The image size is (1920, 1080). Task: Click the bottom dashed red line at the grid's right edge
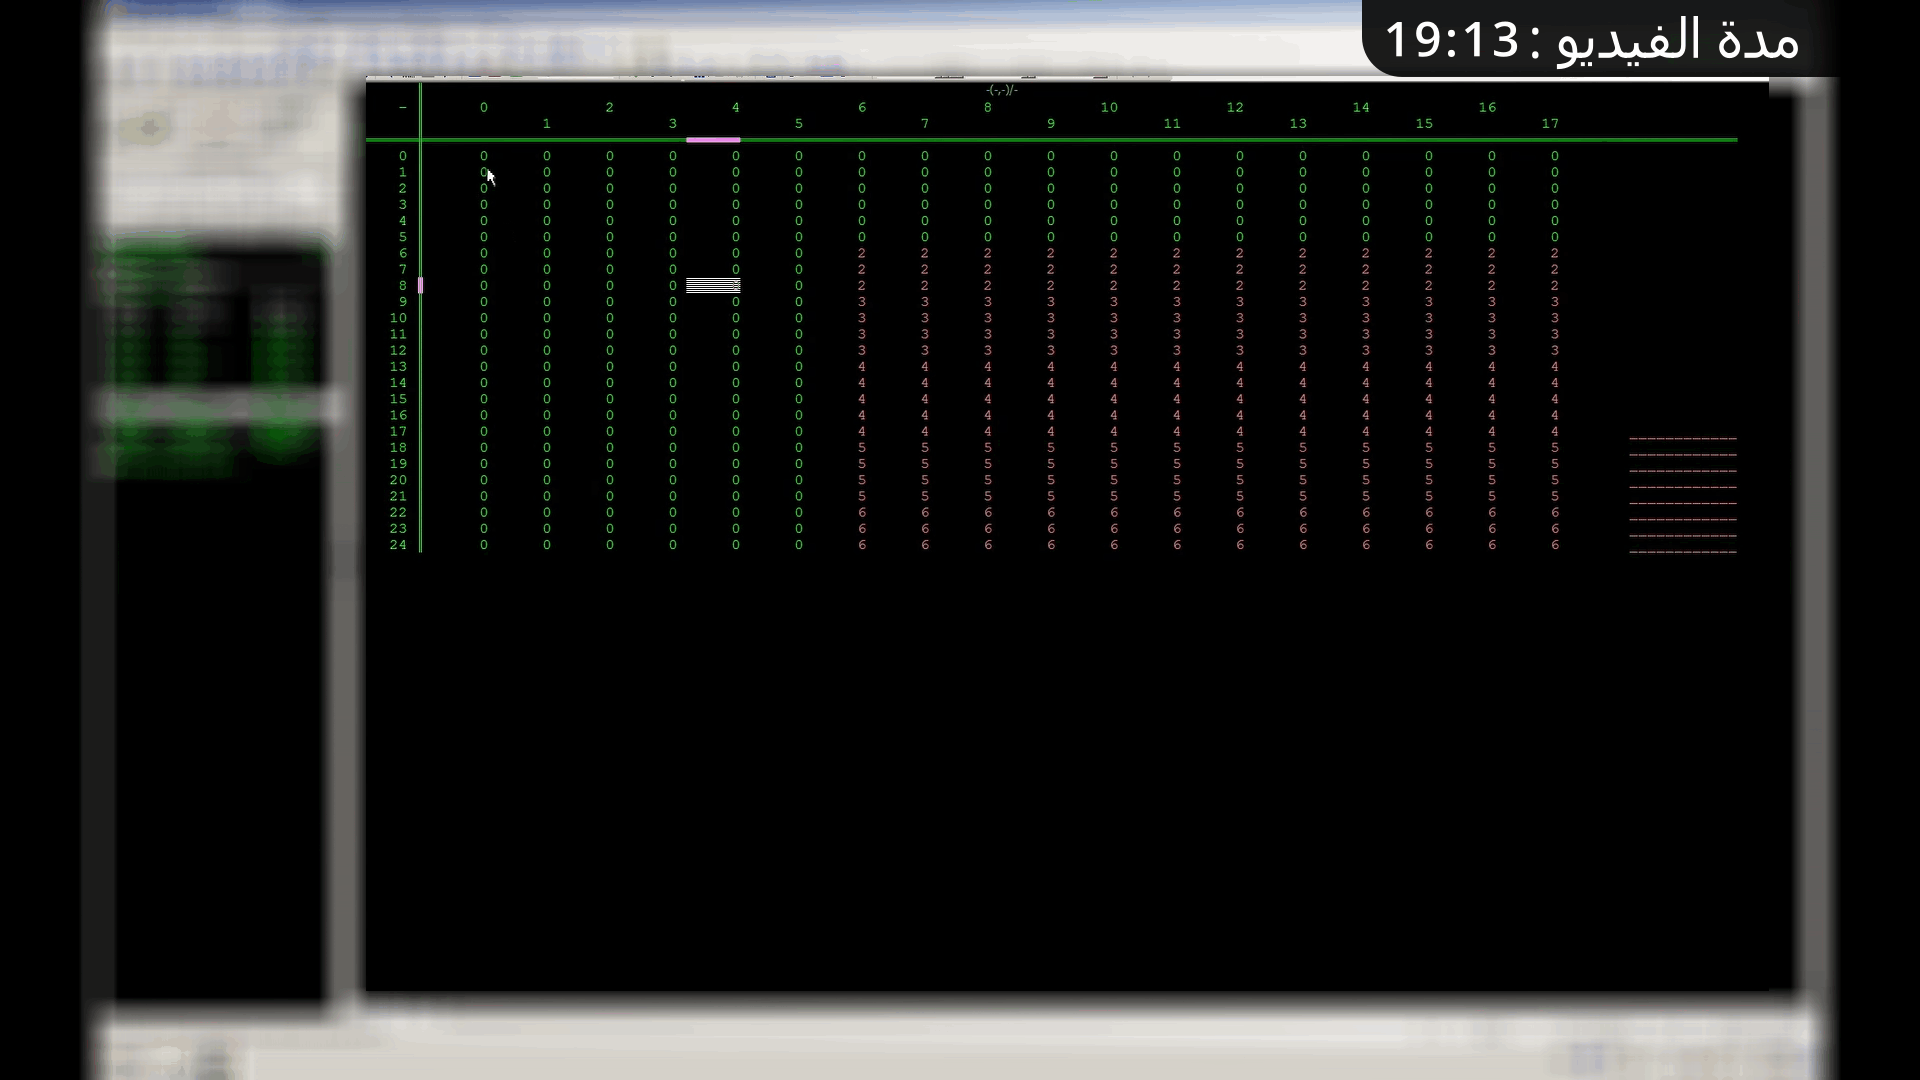pos(1683,552)
